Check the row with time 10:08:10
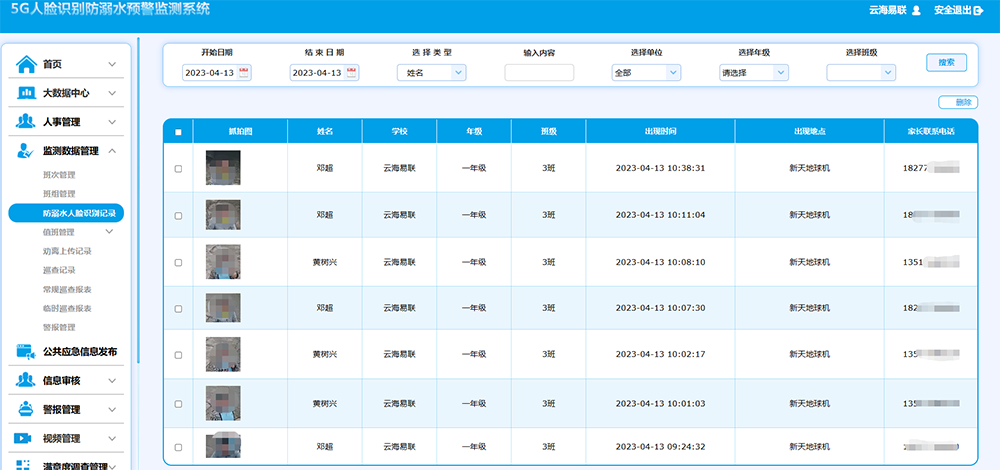The height and width of the screenshot is (470, 1000). (178, 262)
